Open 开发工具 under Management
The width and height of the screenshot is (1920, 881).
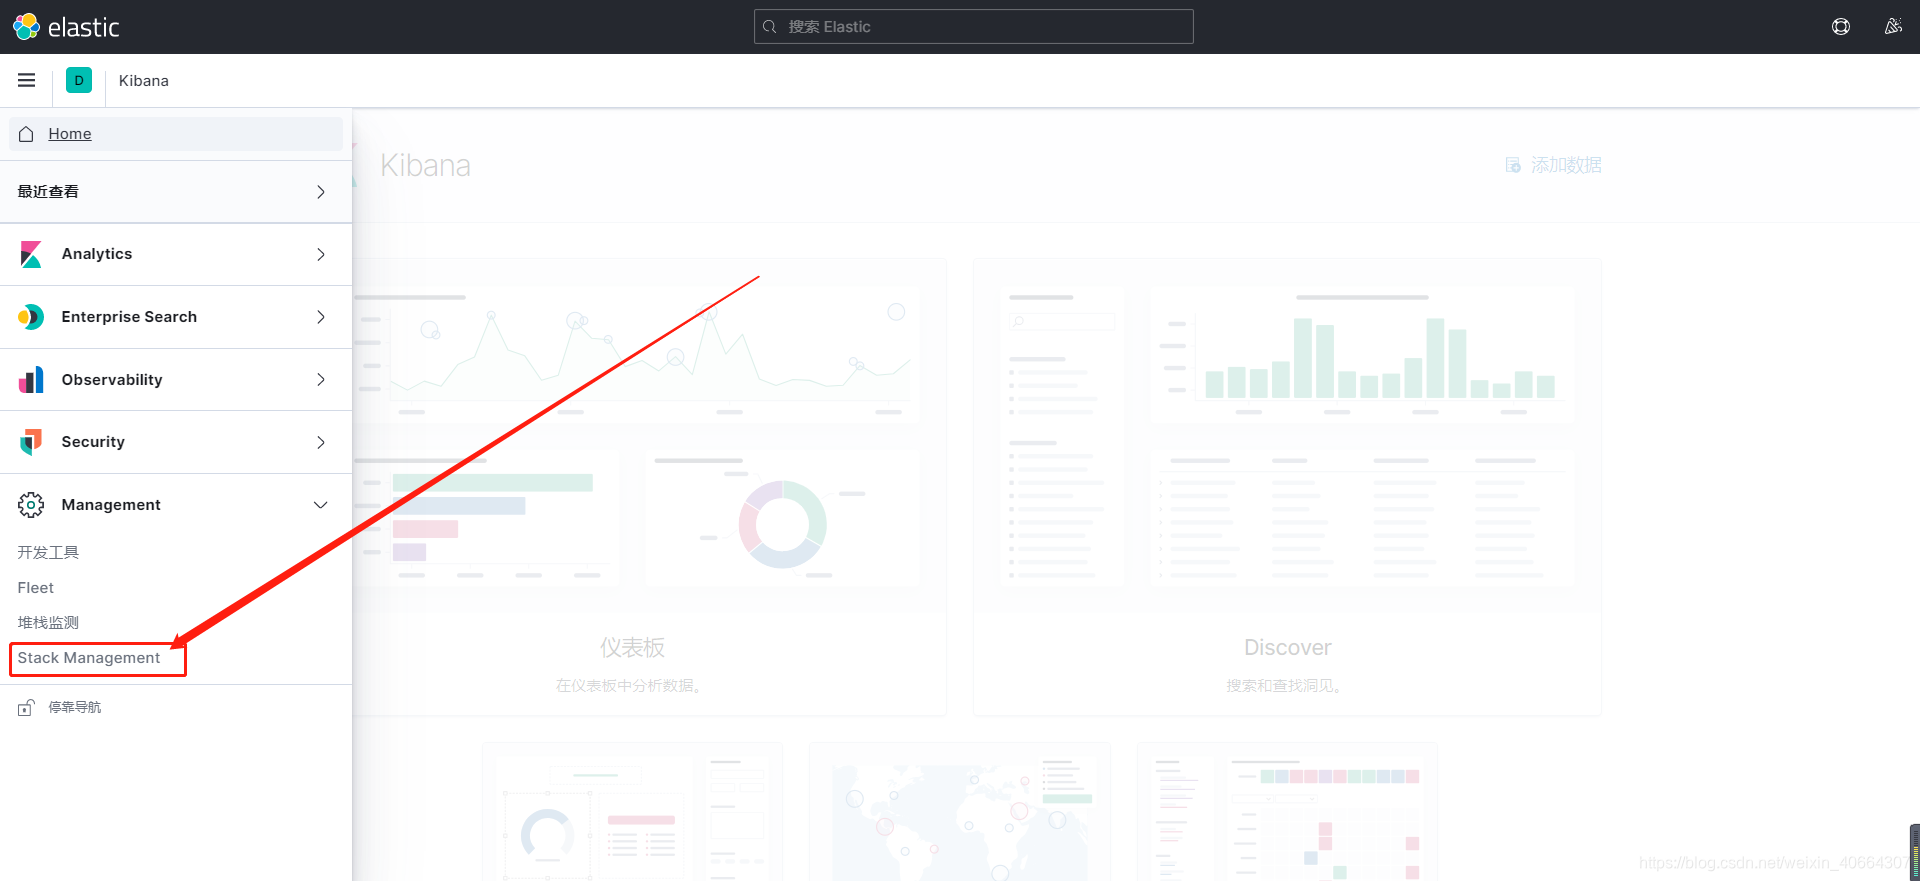point(48,552)
